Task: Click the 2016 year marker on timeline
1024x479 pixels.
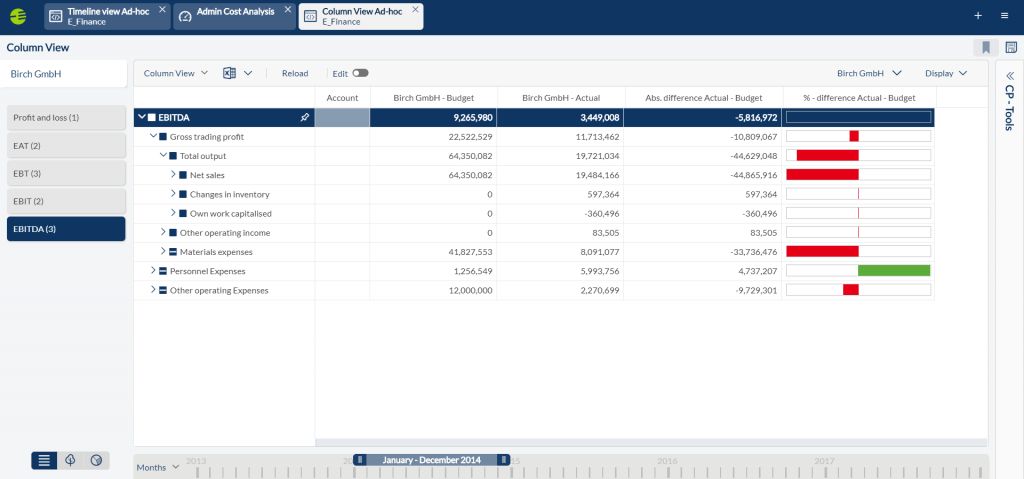Action: (x=667, y=461)
